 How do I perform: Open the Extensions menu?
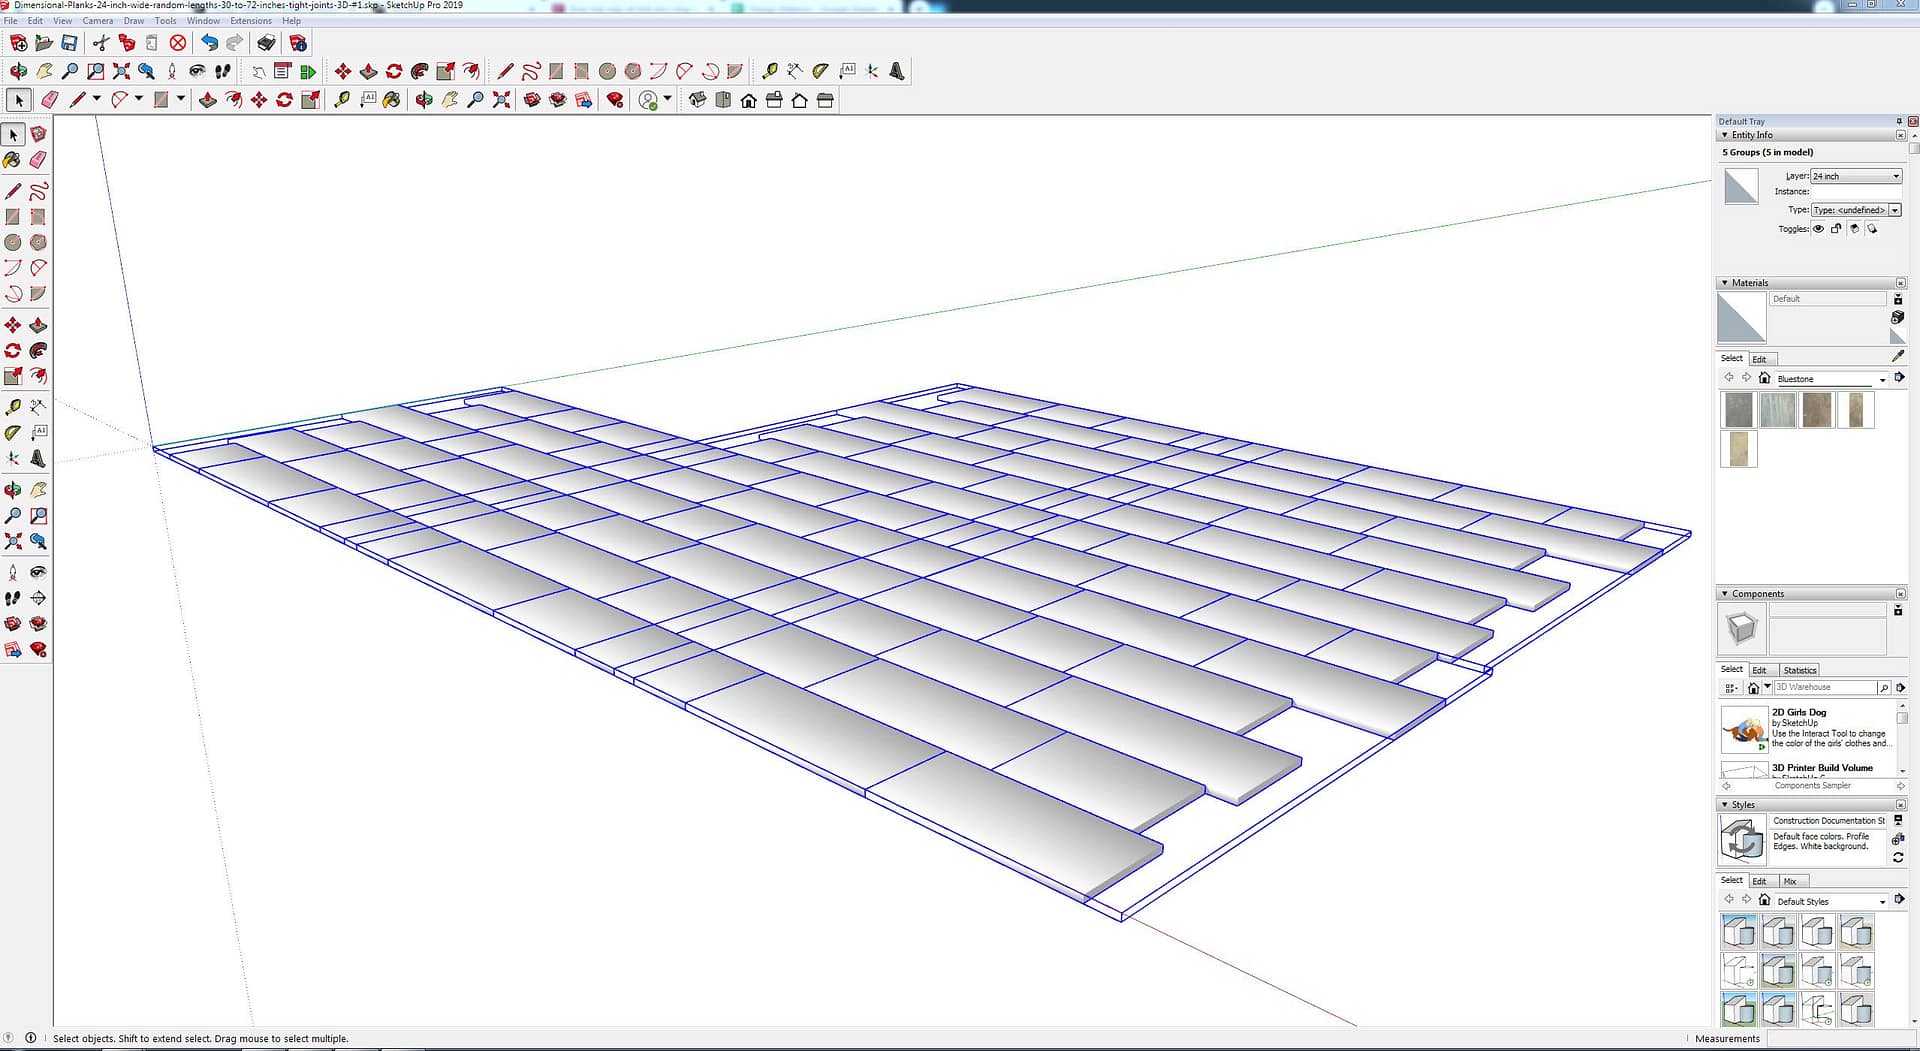[250, 21]
